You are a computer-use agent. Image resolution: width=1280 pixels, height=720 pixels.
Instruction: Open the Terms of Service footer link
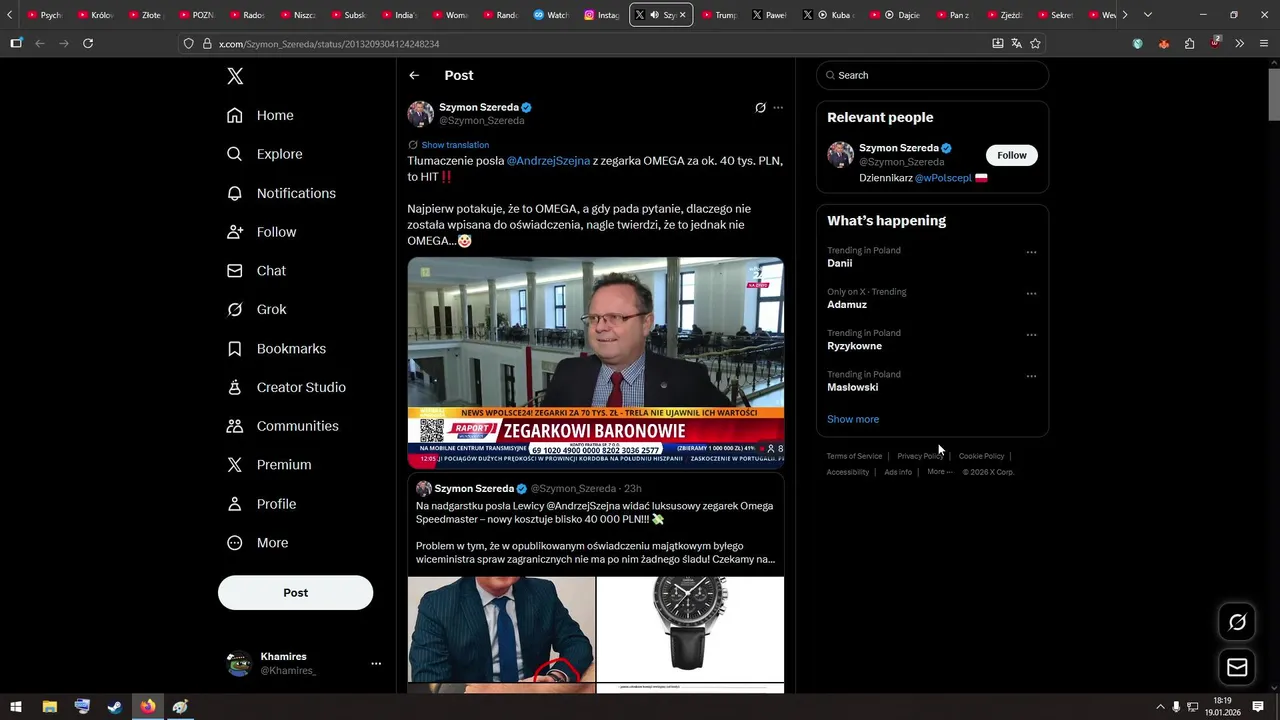click(x=854, y=456)
